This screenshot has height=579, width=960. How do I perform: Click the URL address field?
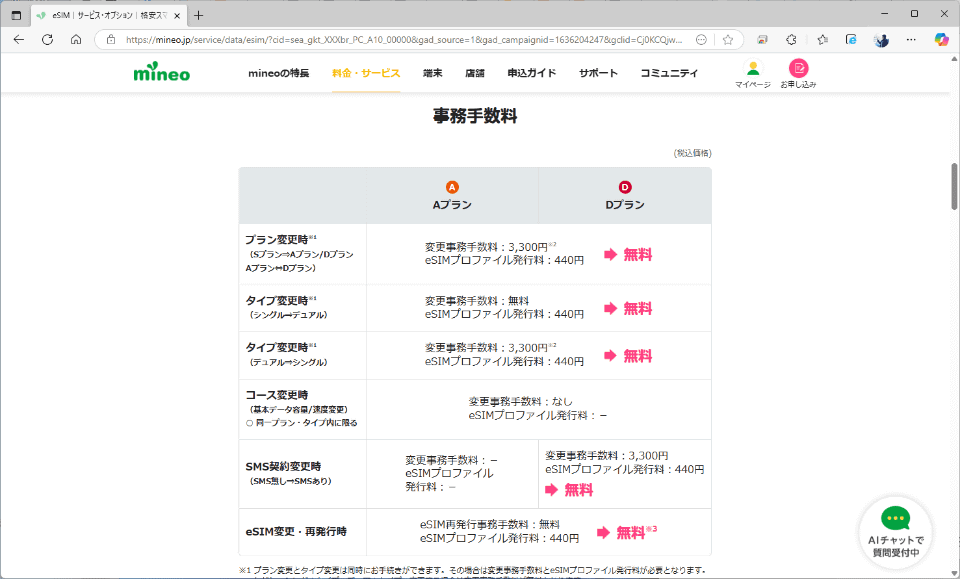click(404, 40)
